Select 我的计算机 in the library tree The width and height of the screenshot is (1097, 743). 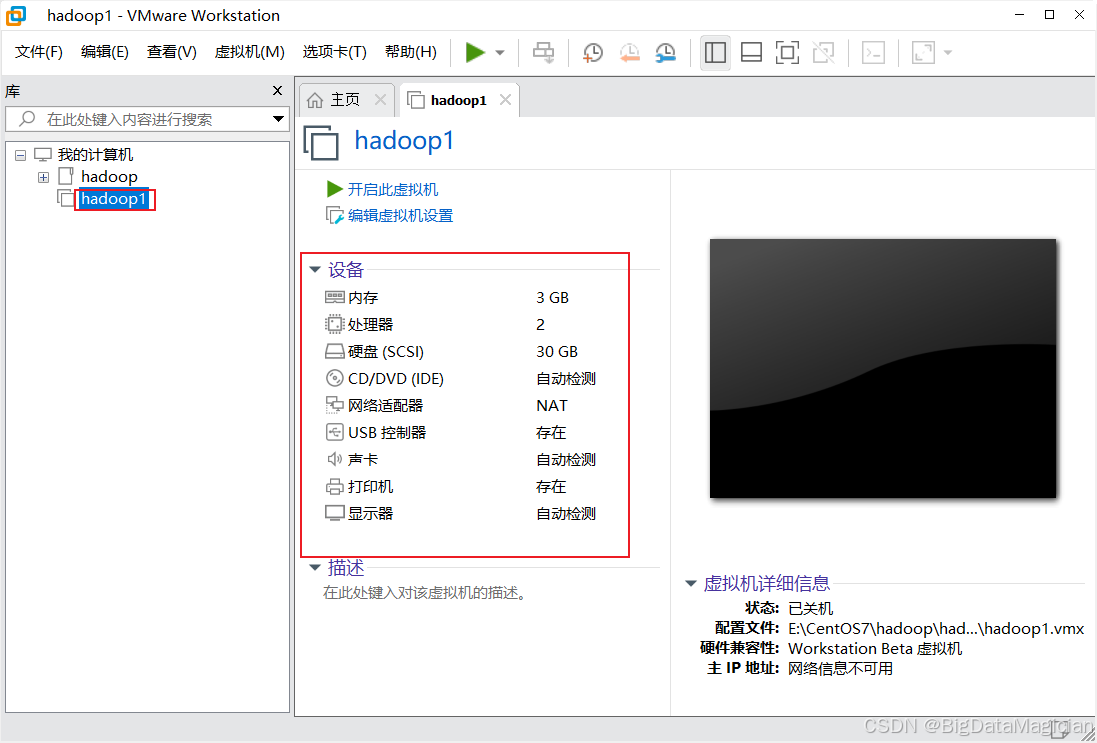(95, 155)
